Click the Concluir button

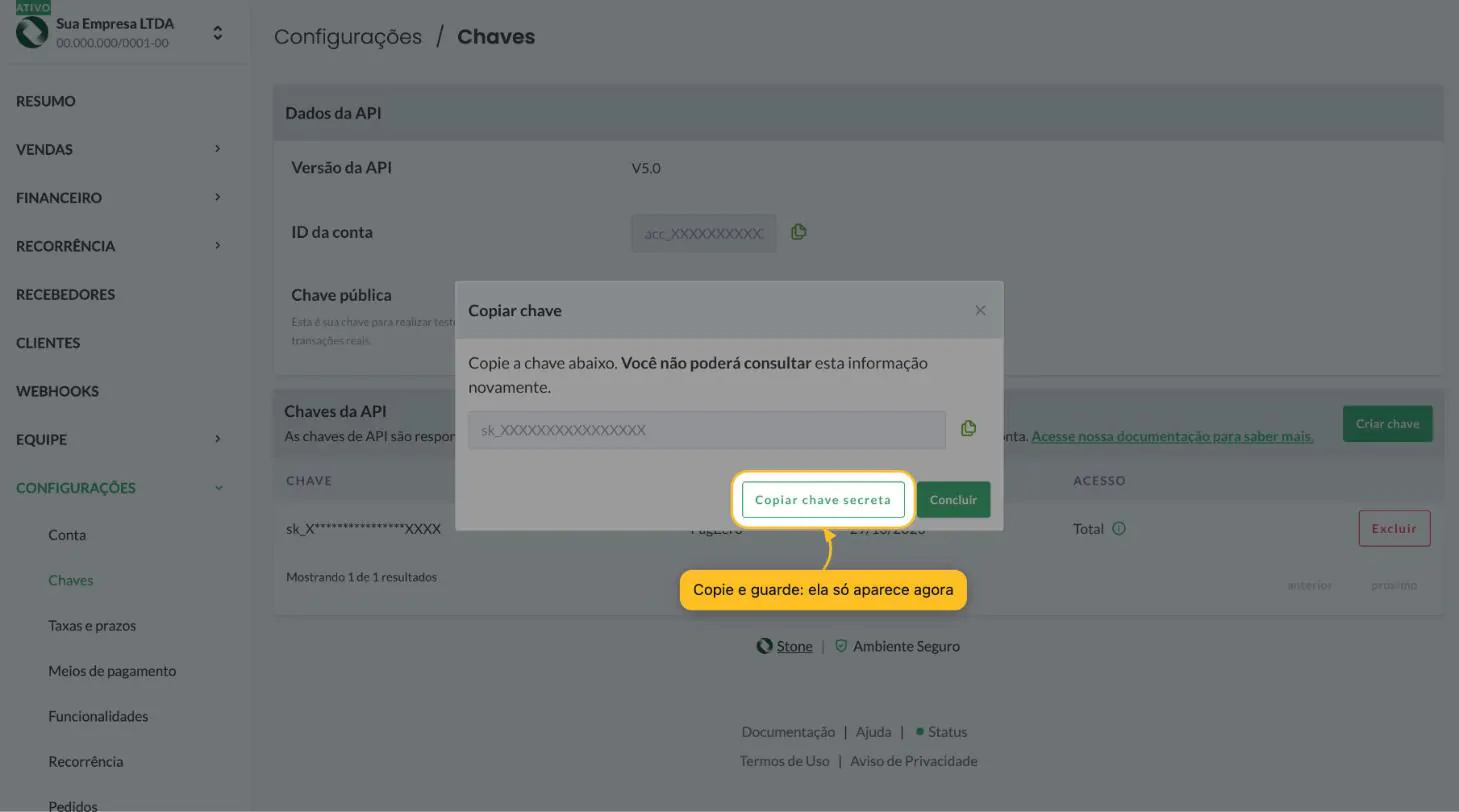coord(953,500)
